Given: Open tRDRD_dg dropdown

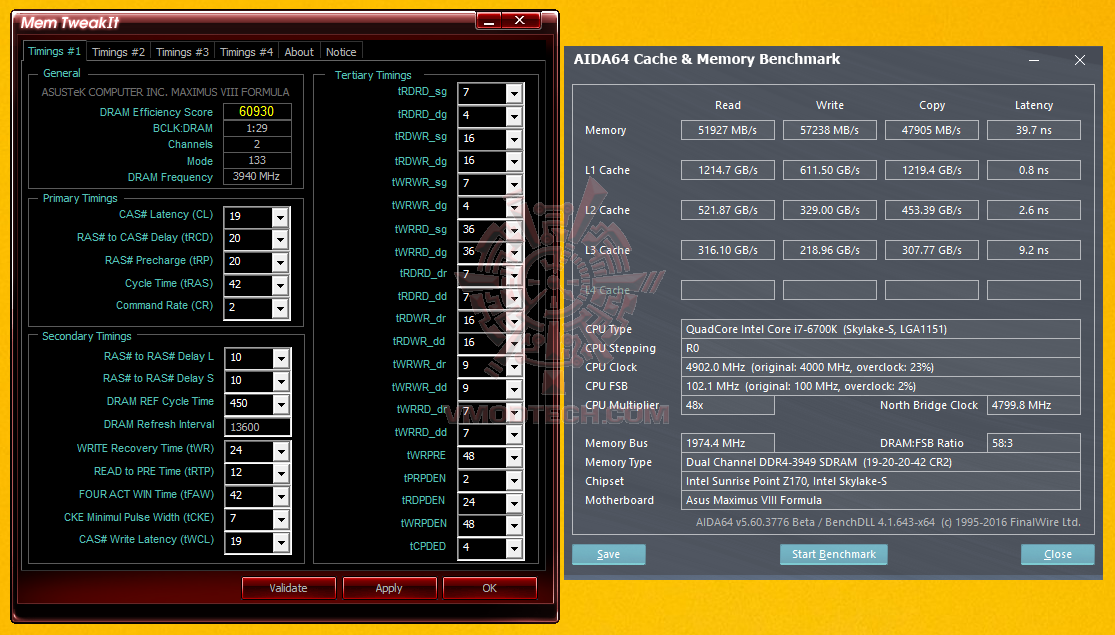Looking at the screenshot, I should (514, 115).
